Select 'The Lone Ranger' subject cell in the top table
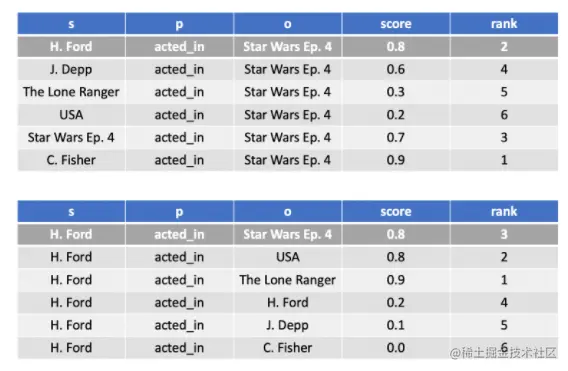The height and width of the screenshot is (371, 568). click(71, 92)
